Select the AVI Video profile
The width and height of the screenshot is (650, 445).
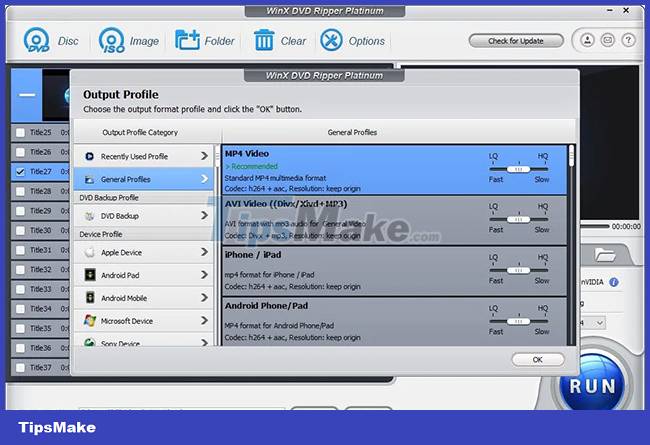point(395,220)
